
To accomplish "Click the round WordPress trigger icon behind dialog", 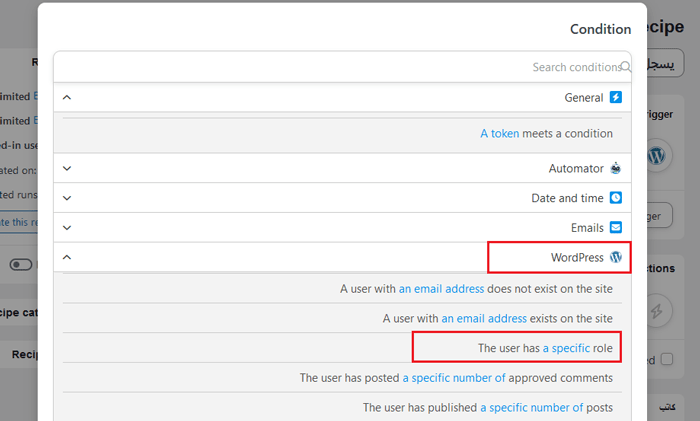I will click(656, 156).
